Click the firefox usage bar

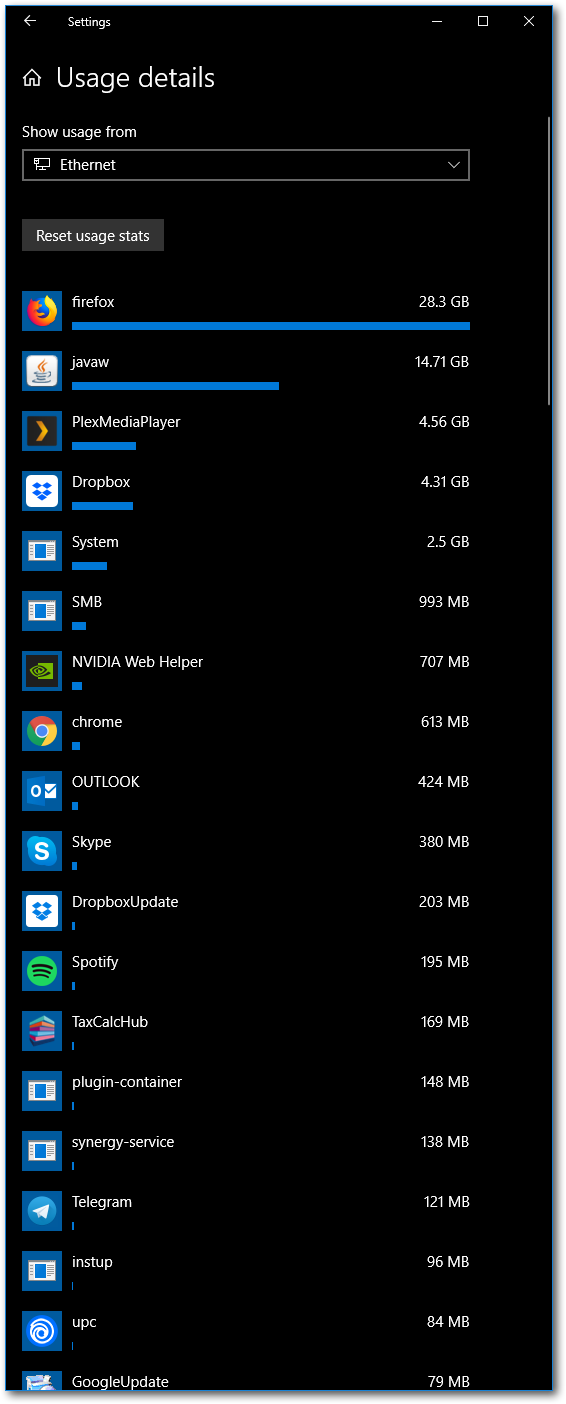[x=271, y=326]
